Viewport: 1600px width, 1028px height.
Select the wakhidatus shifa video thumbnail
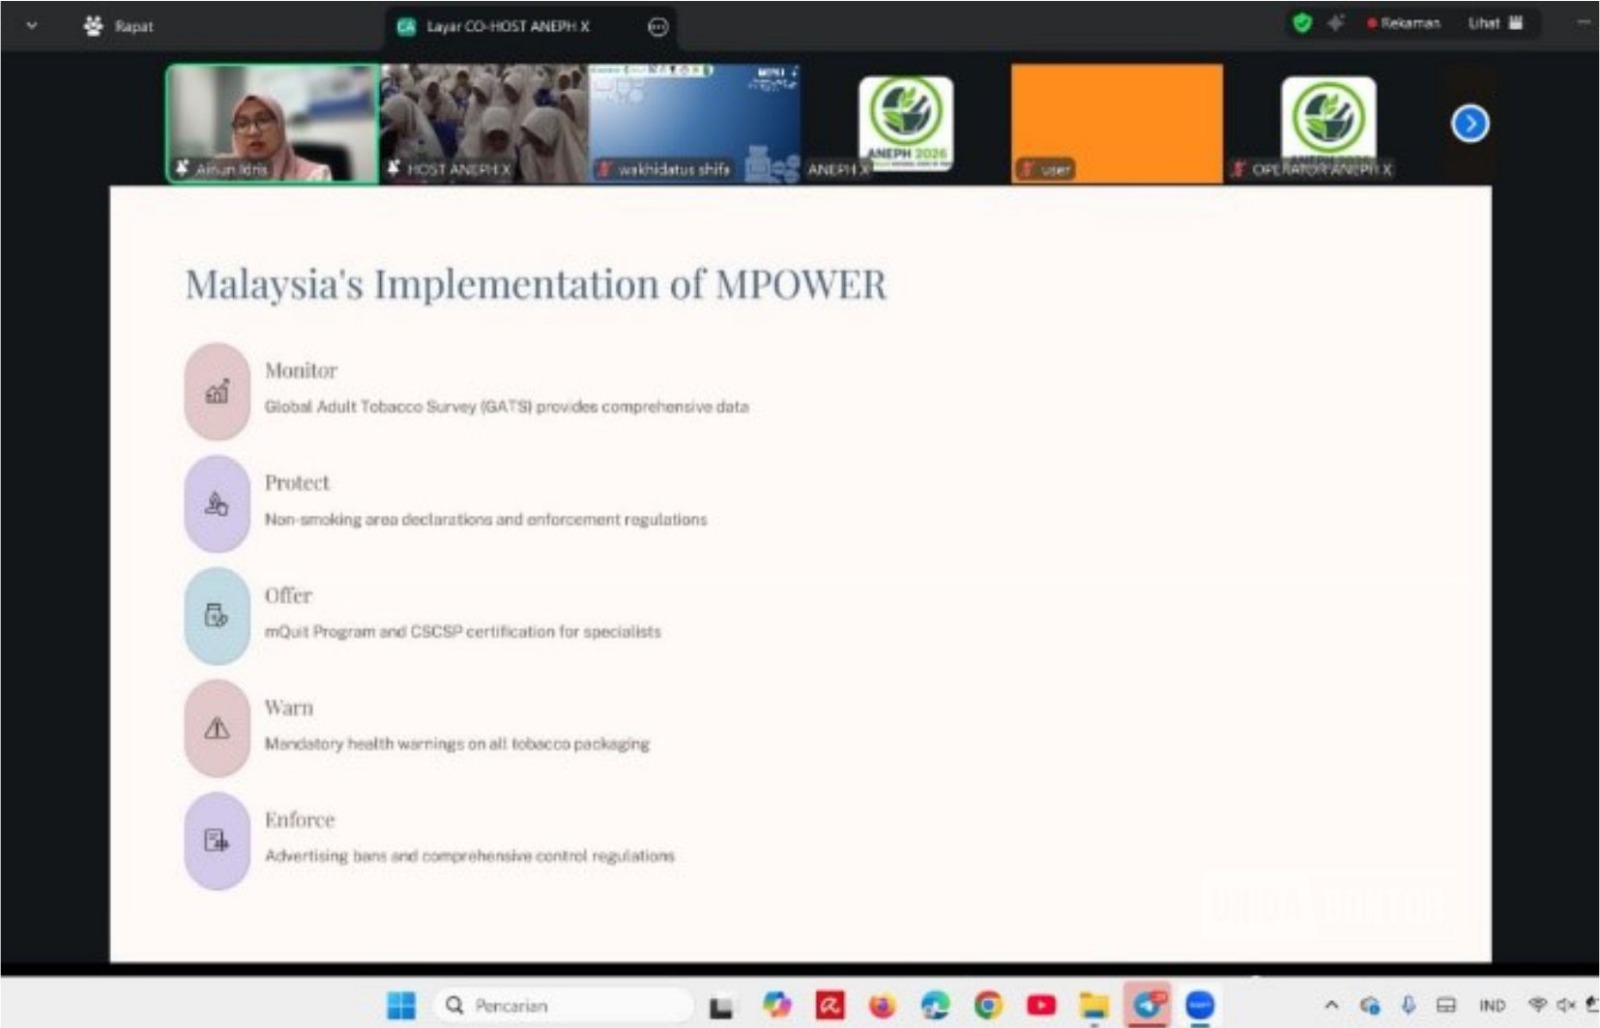[x=694, y=123]
